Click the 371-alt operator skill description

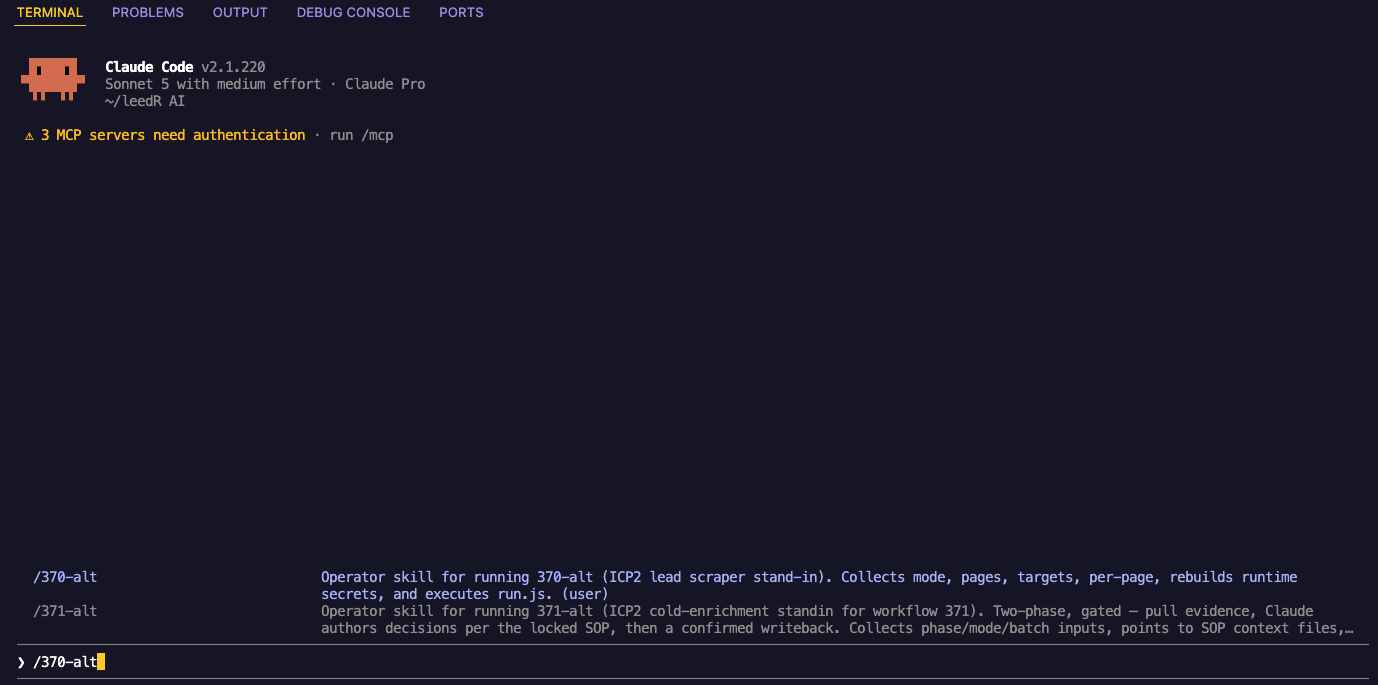pyautogui.click(x=838, y=619)
